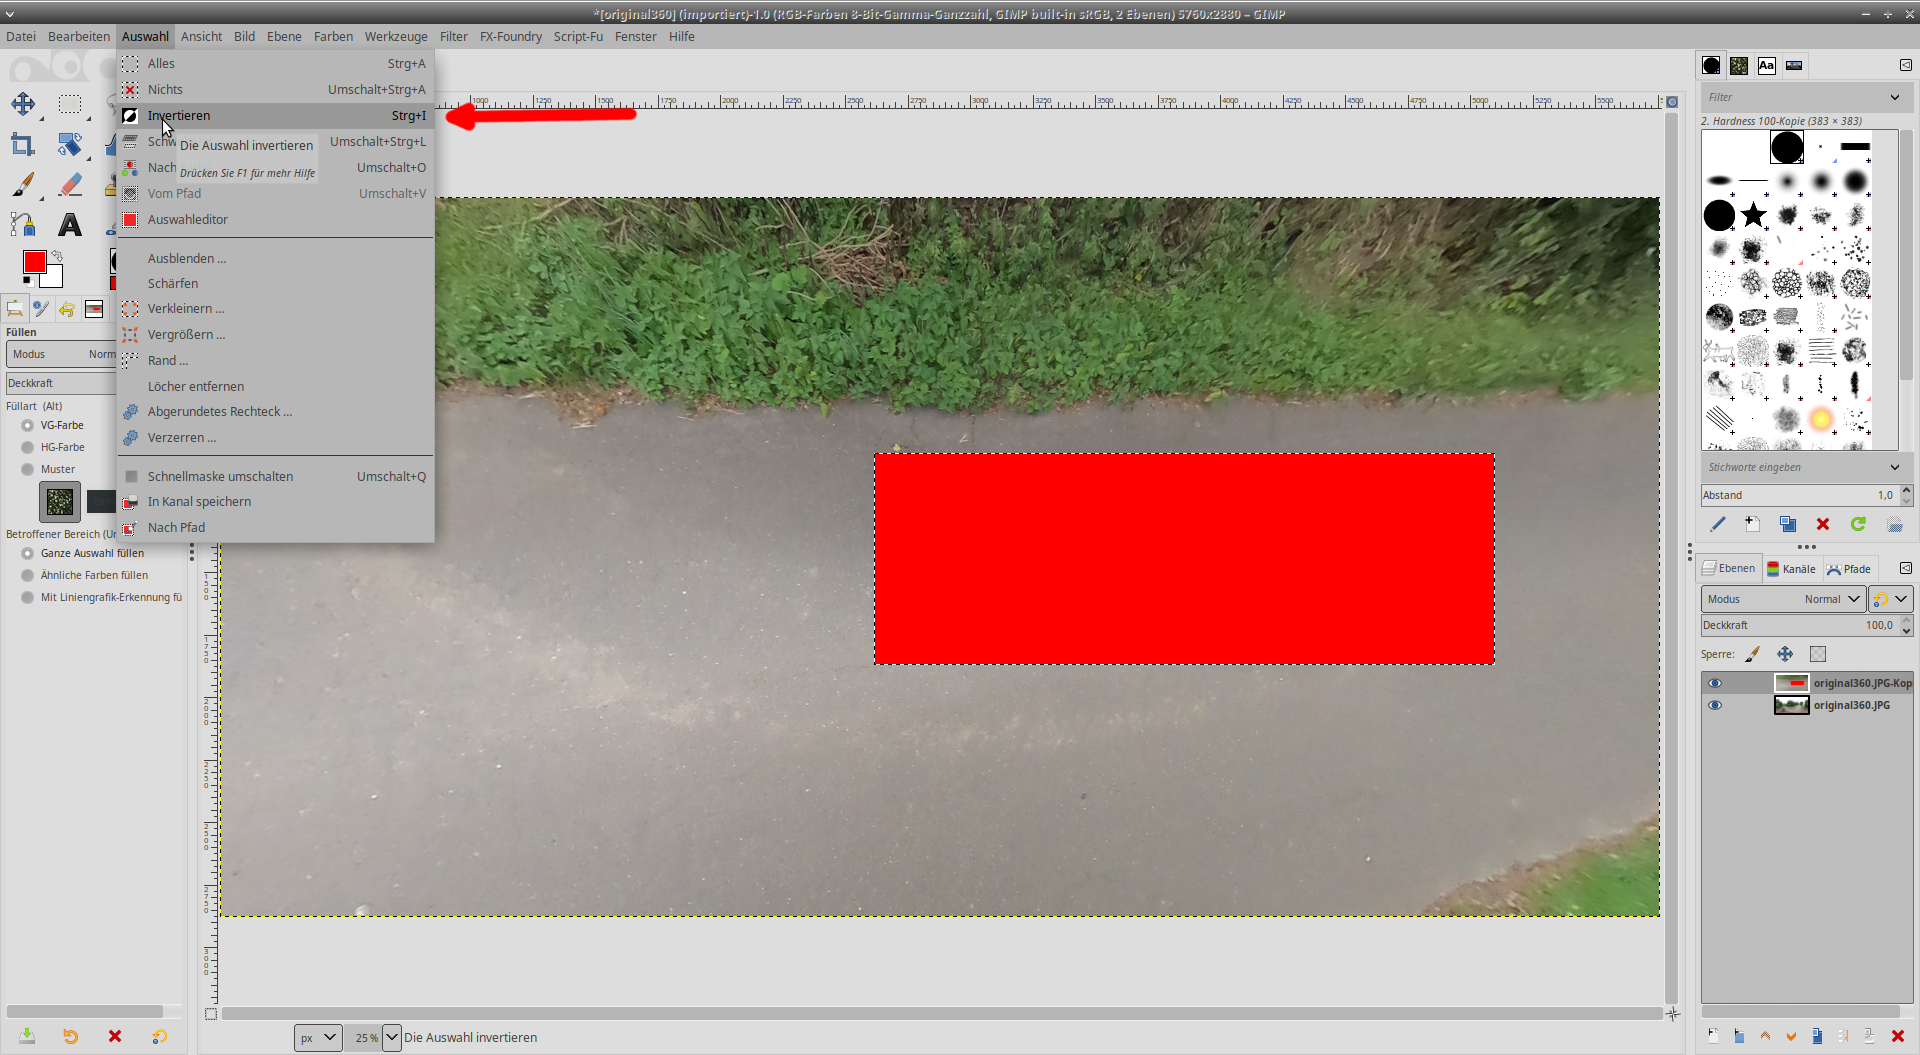Click the red foreground color swatch
Screen dimensions: 1920x1055
35,262
